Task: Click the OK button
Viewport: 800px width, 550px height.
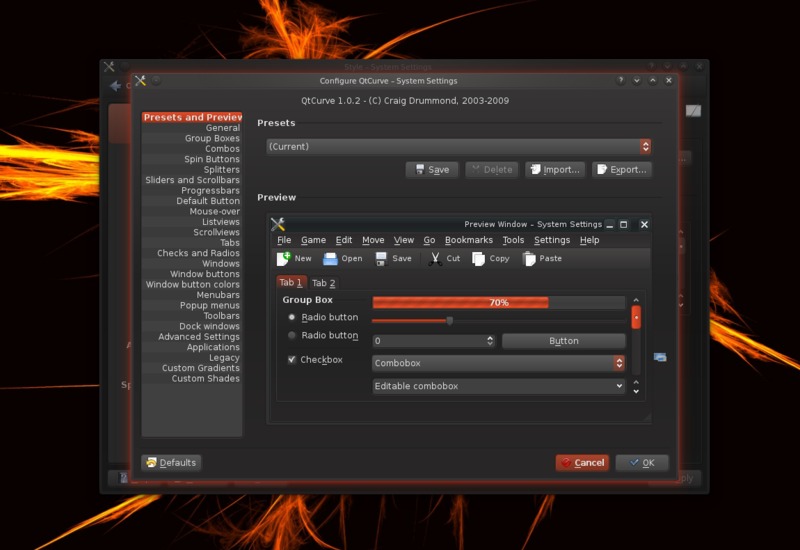Action: coord(642,462)
